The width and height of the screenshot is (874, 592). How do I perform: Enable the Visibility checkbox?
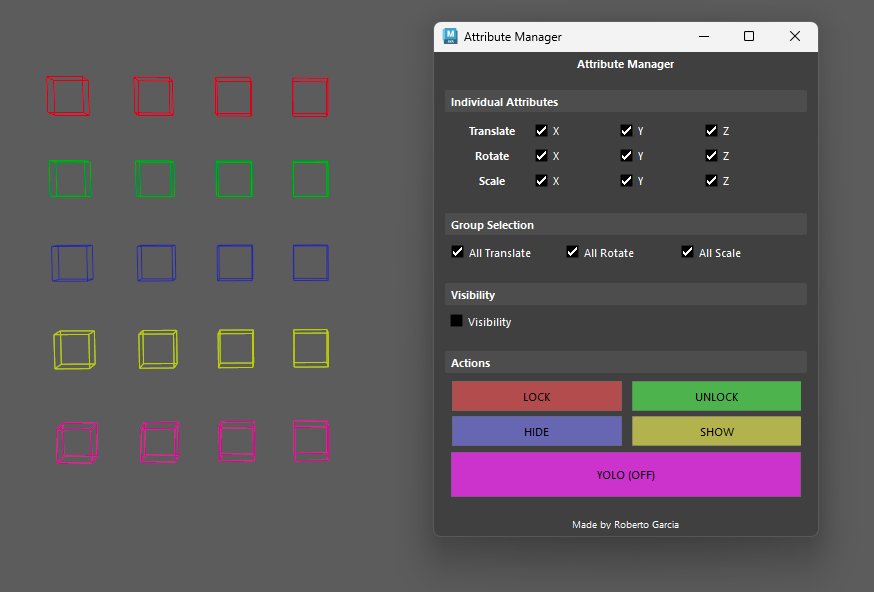pos(457,321)
